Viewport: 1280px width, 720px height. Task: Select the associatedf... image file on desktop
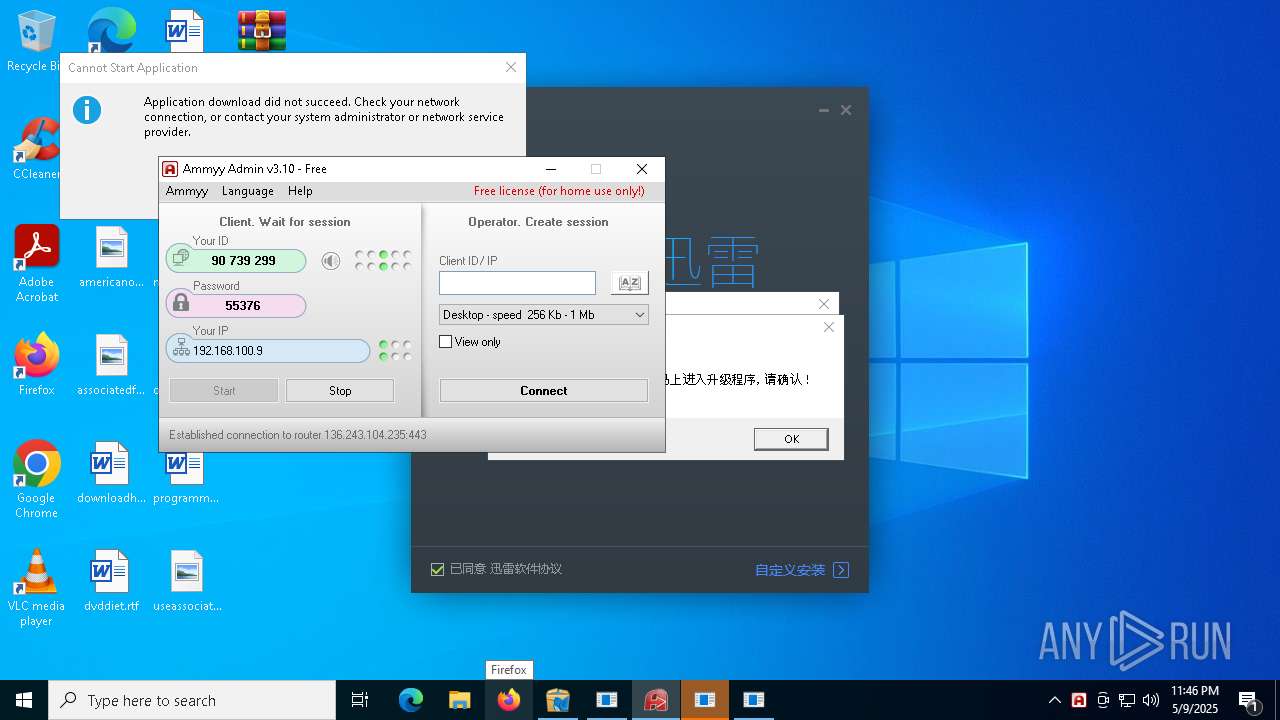click(x=111, y=365)
